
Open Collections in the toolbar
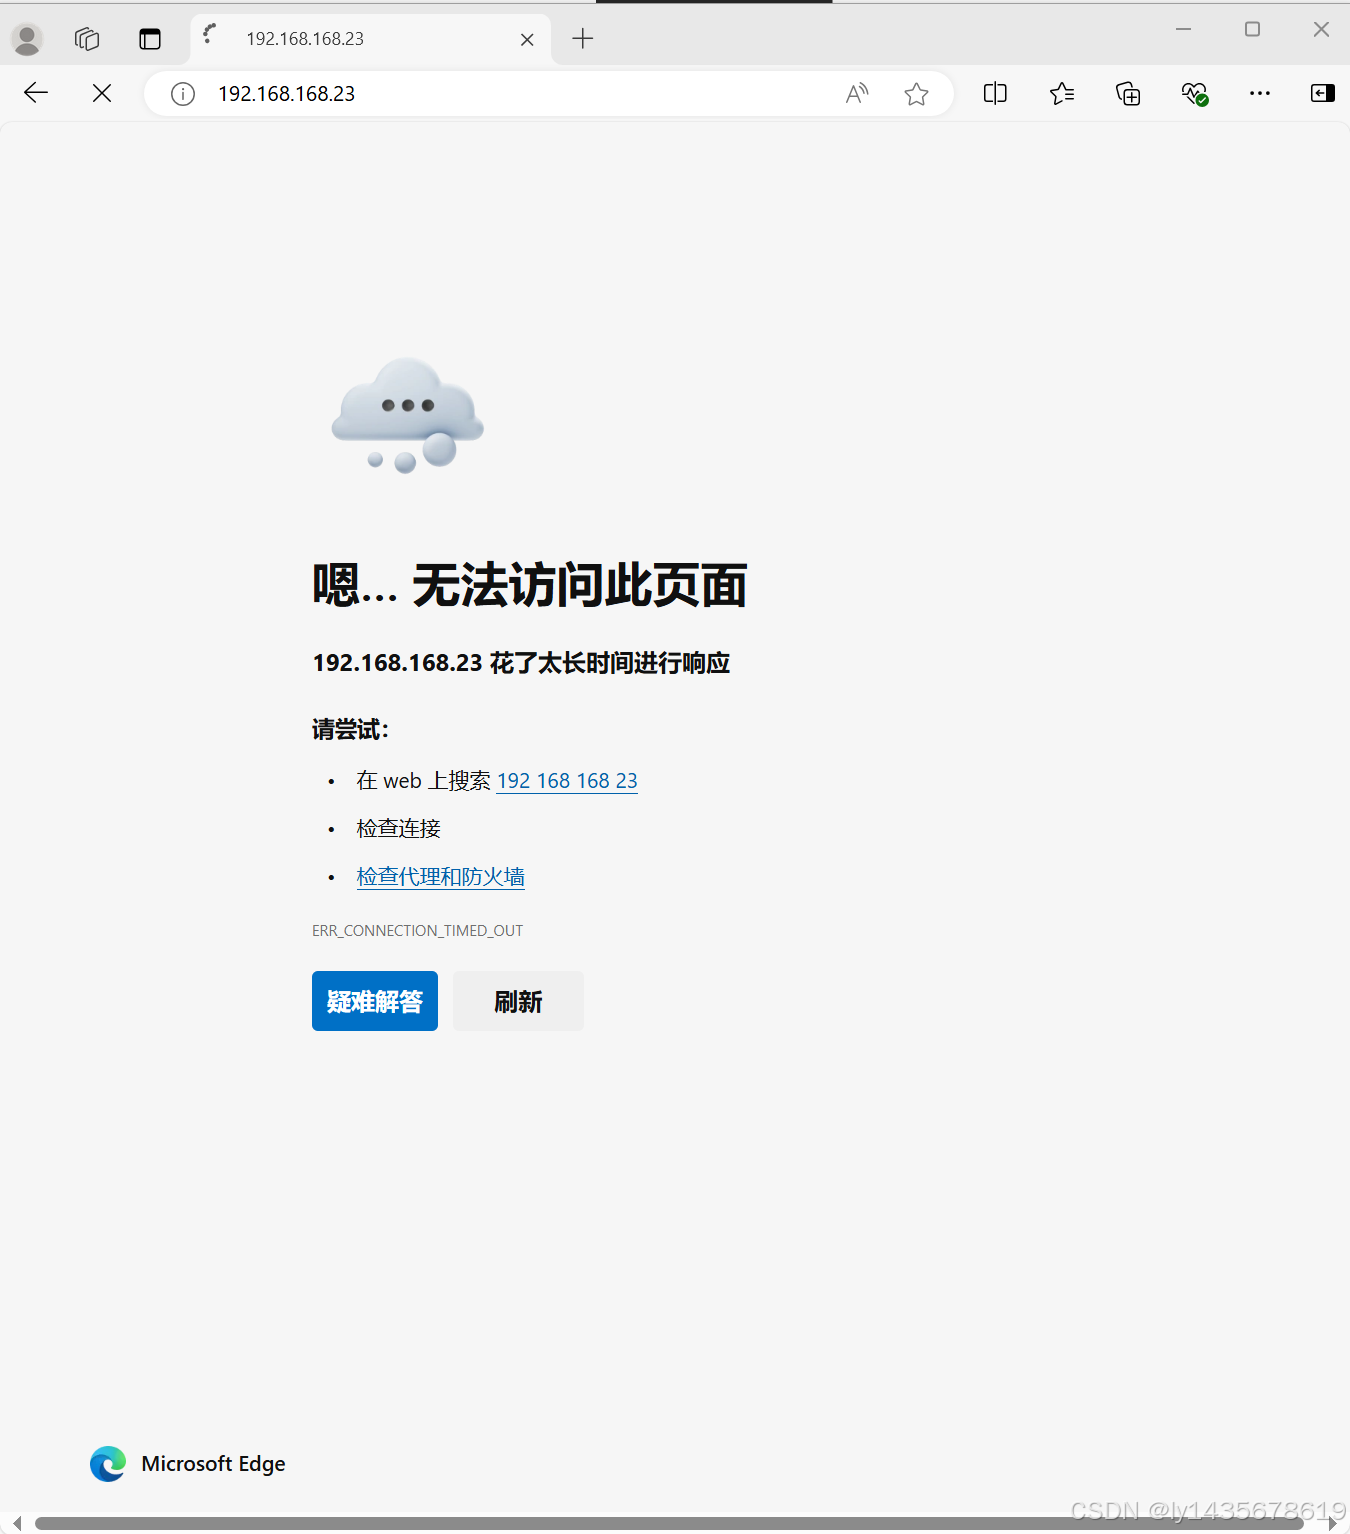coord(1127,93)
